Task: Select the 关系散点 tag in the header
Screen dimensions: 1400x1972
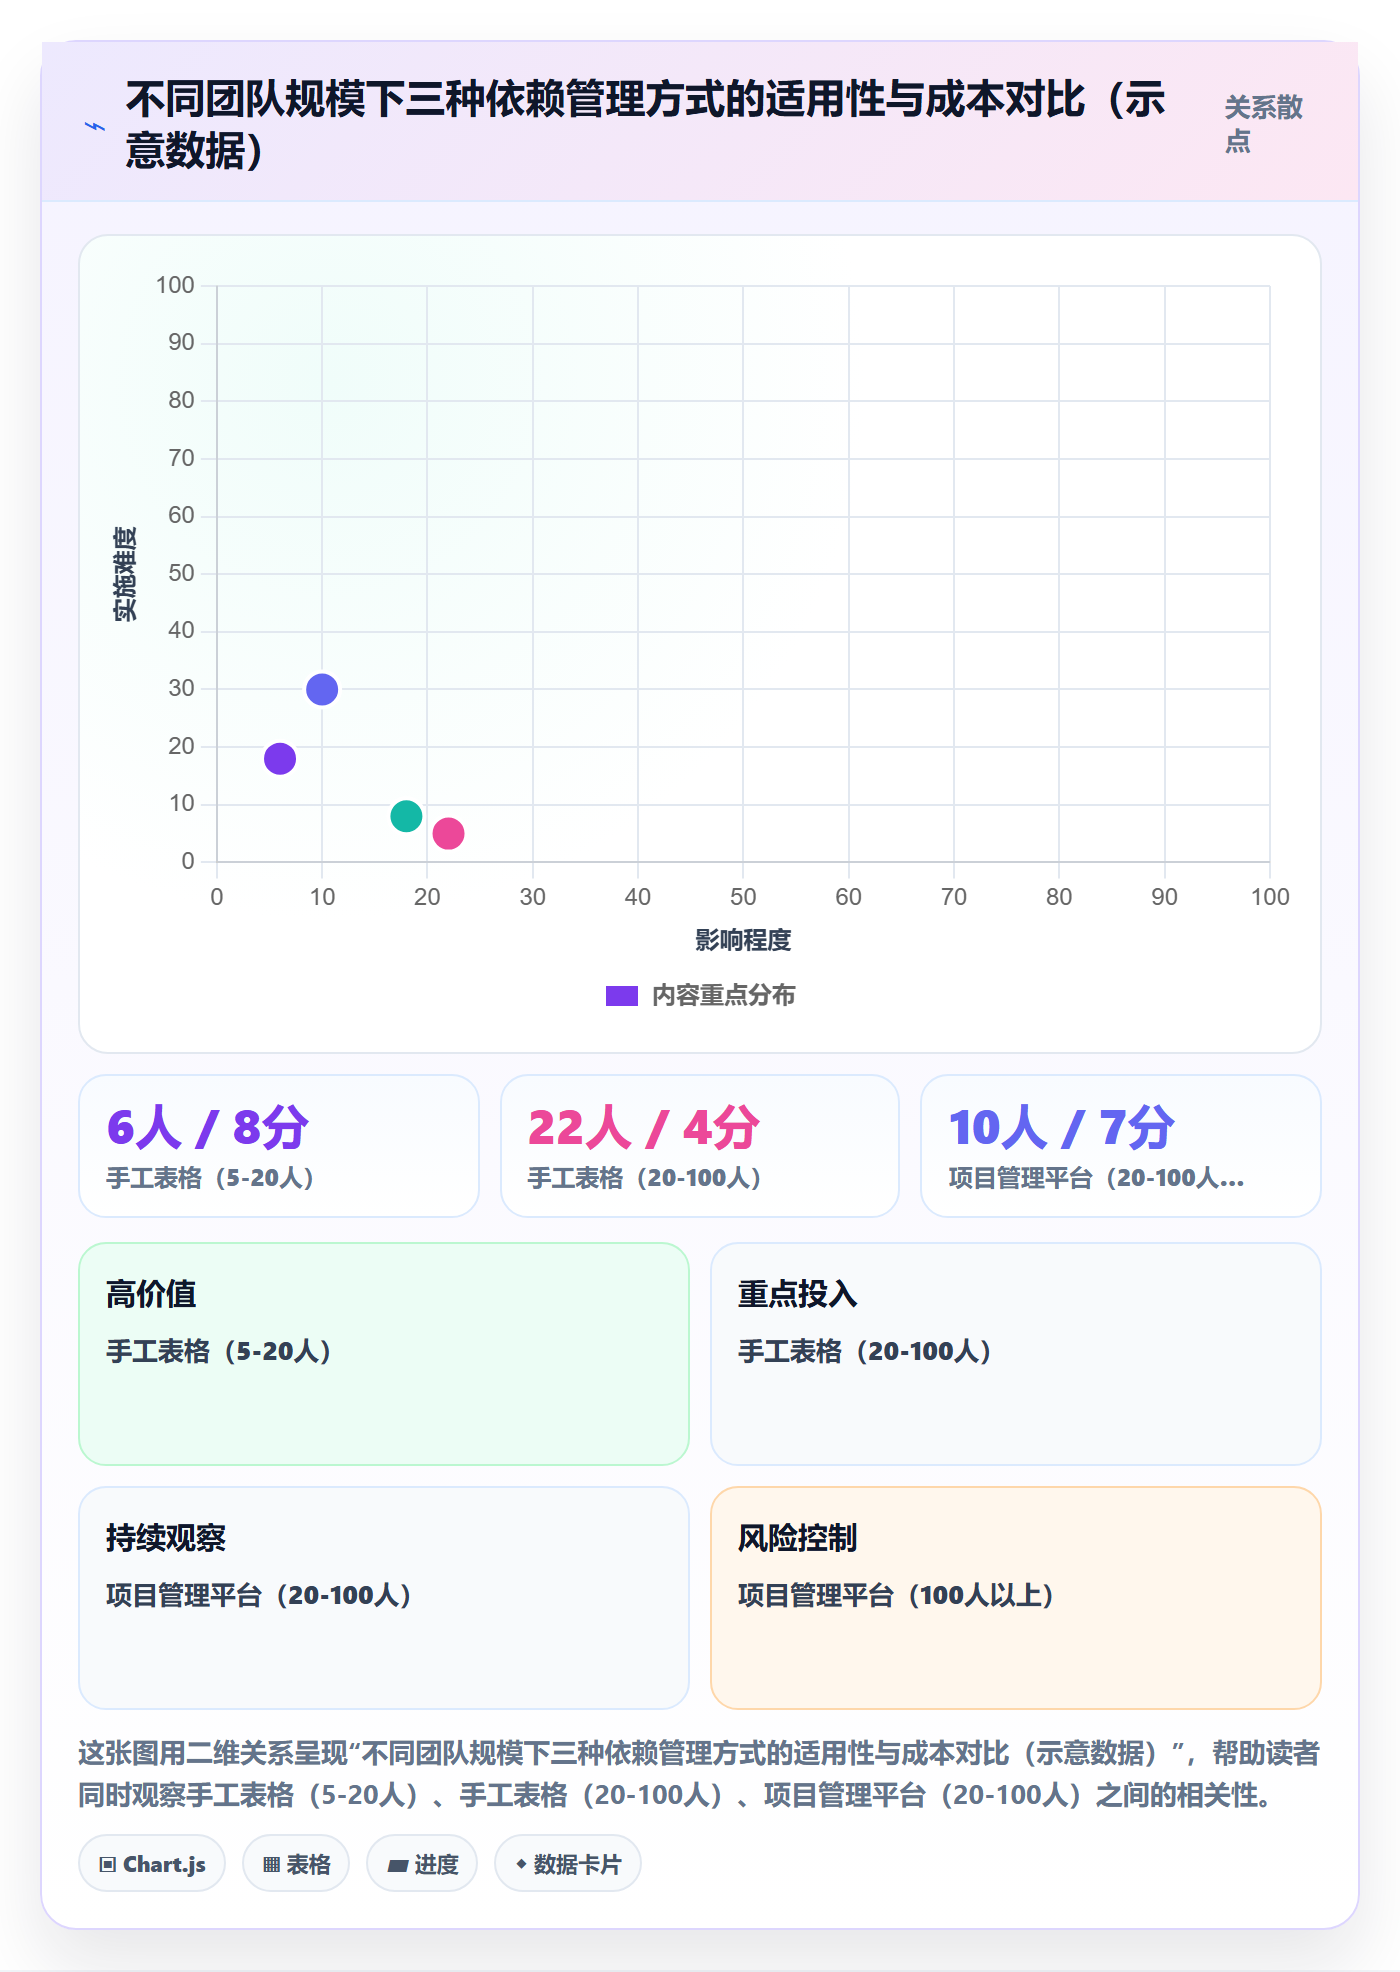Action: [x=1264, y=124]
